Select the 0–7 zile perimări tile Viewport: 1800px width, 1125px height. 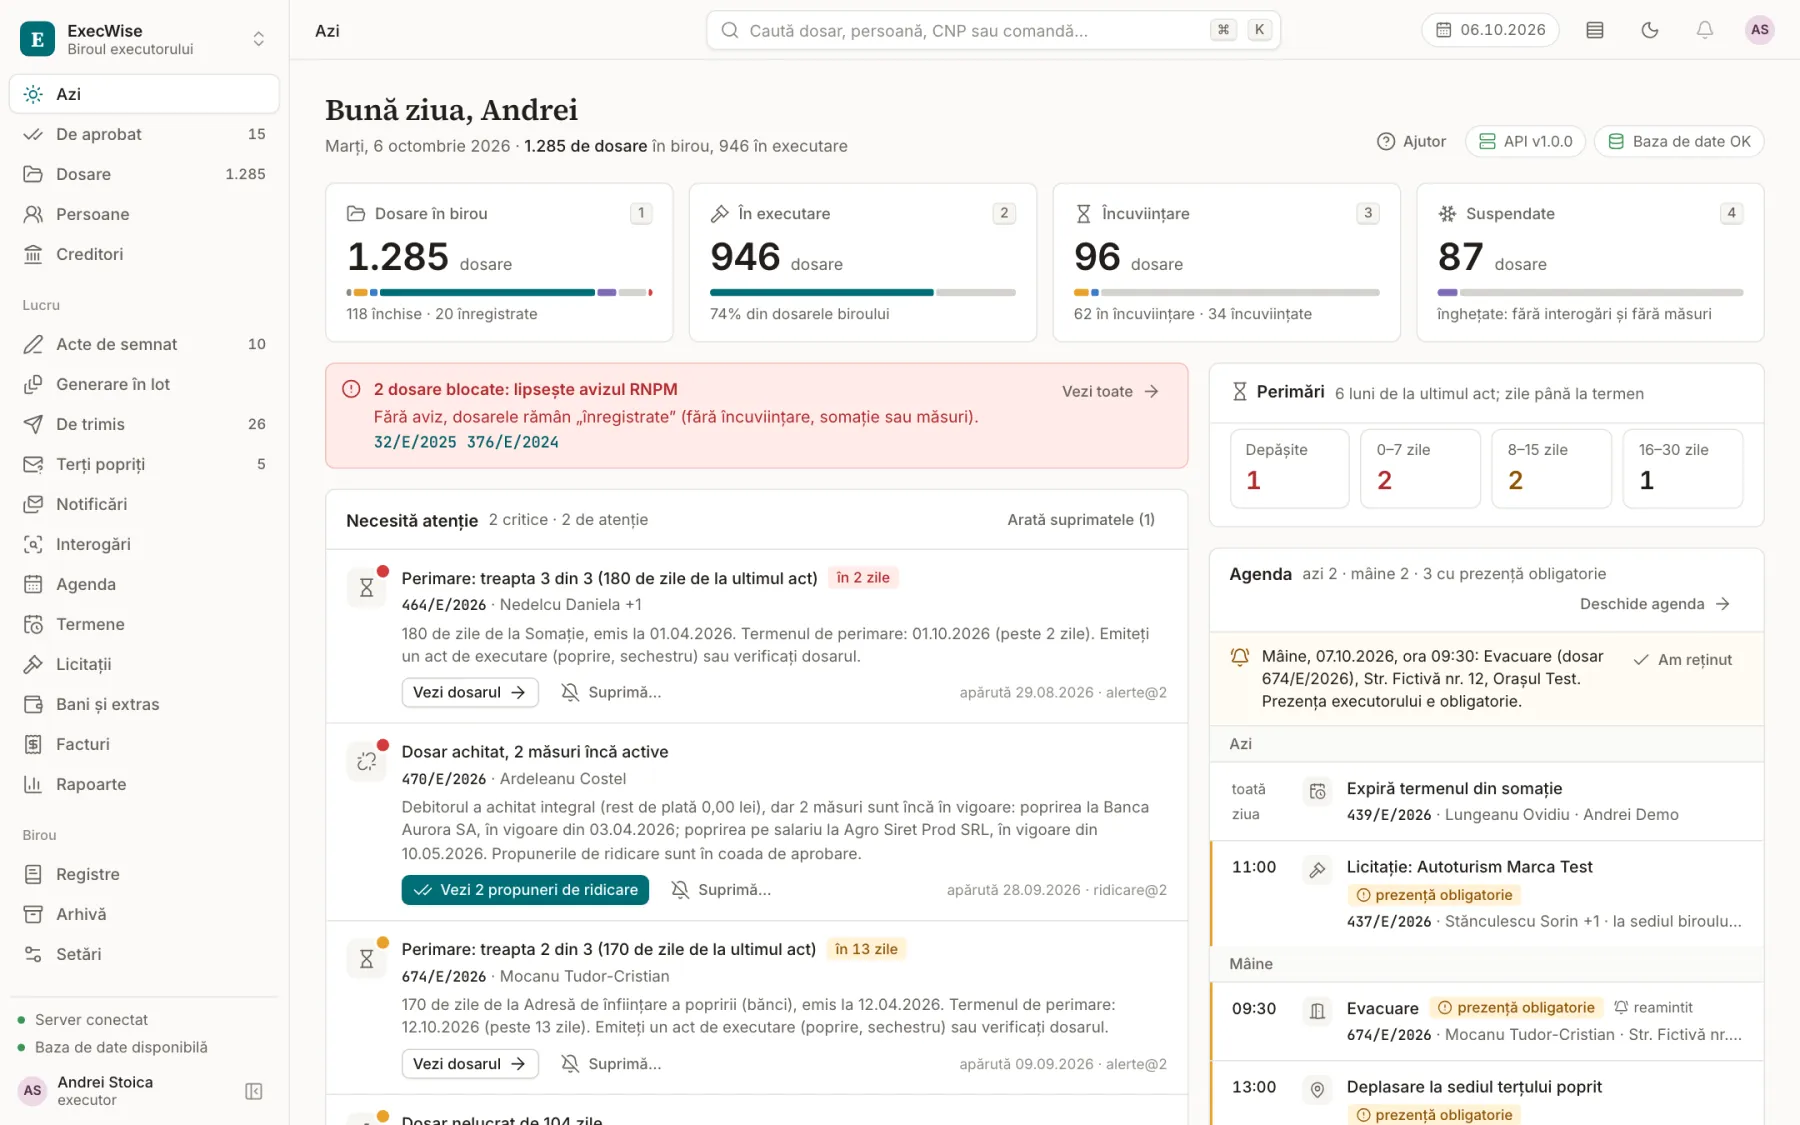pyautogui.click(x=1420, y=468)
